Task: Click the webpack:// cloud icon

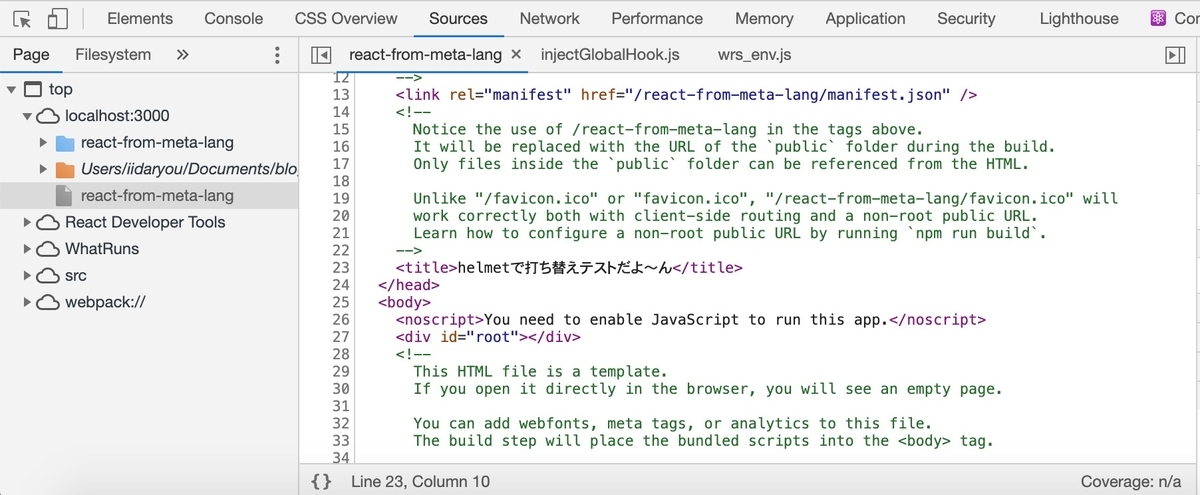Action: tap(49, 302)
